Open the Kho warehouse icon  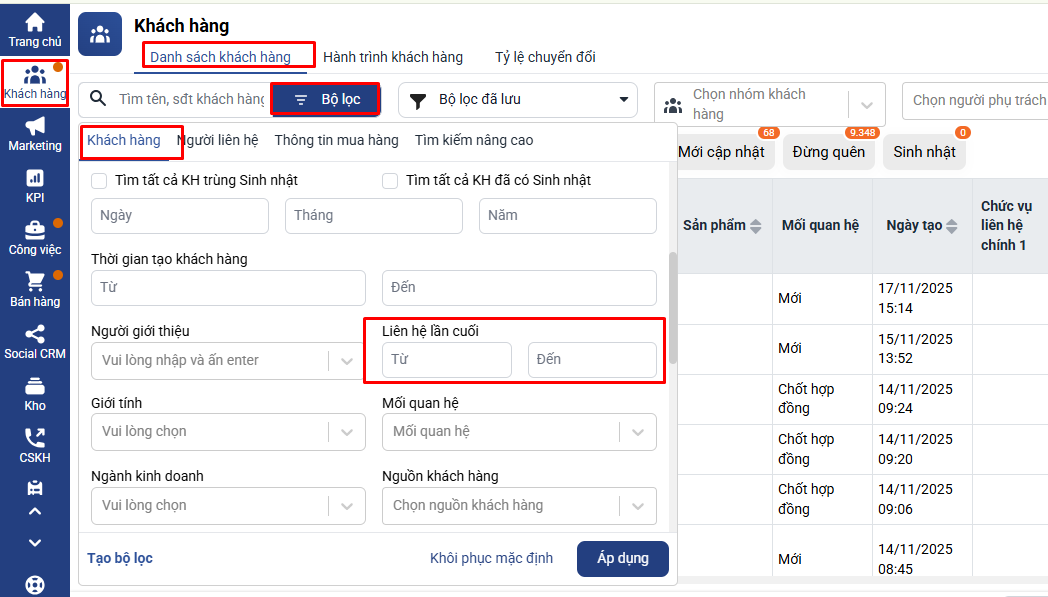35,392
